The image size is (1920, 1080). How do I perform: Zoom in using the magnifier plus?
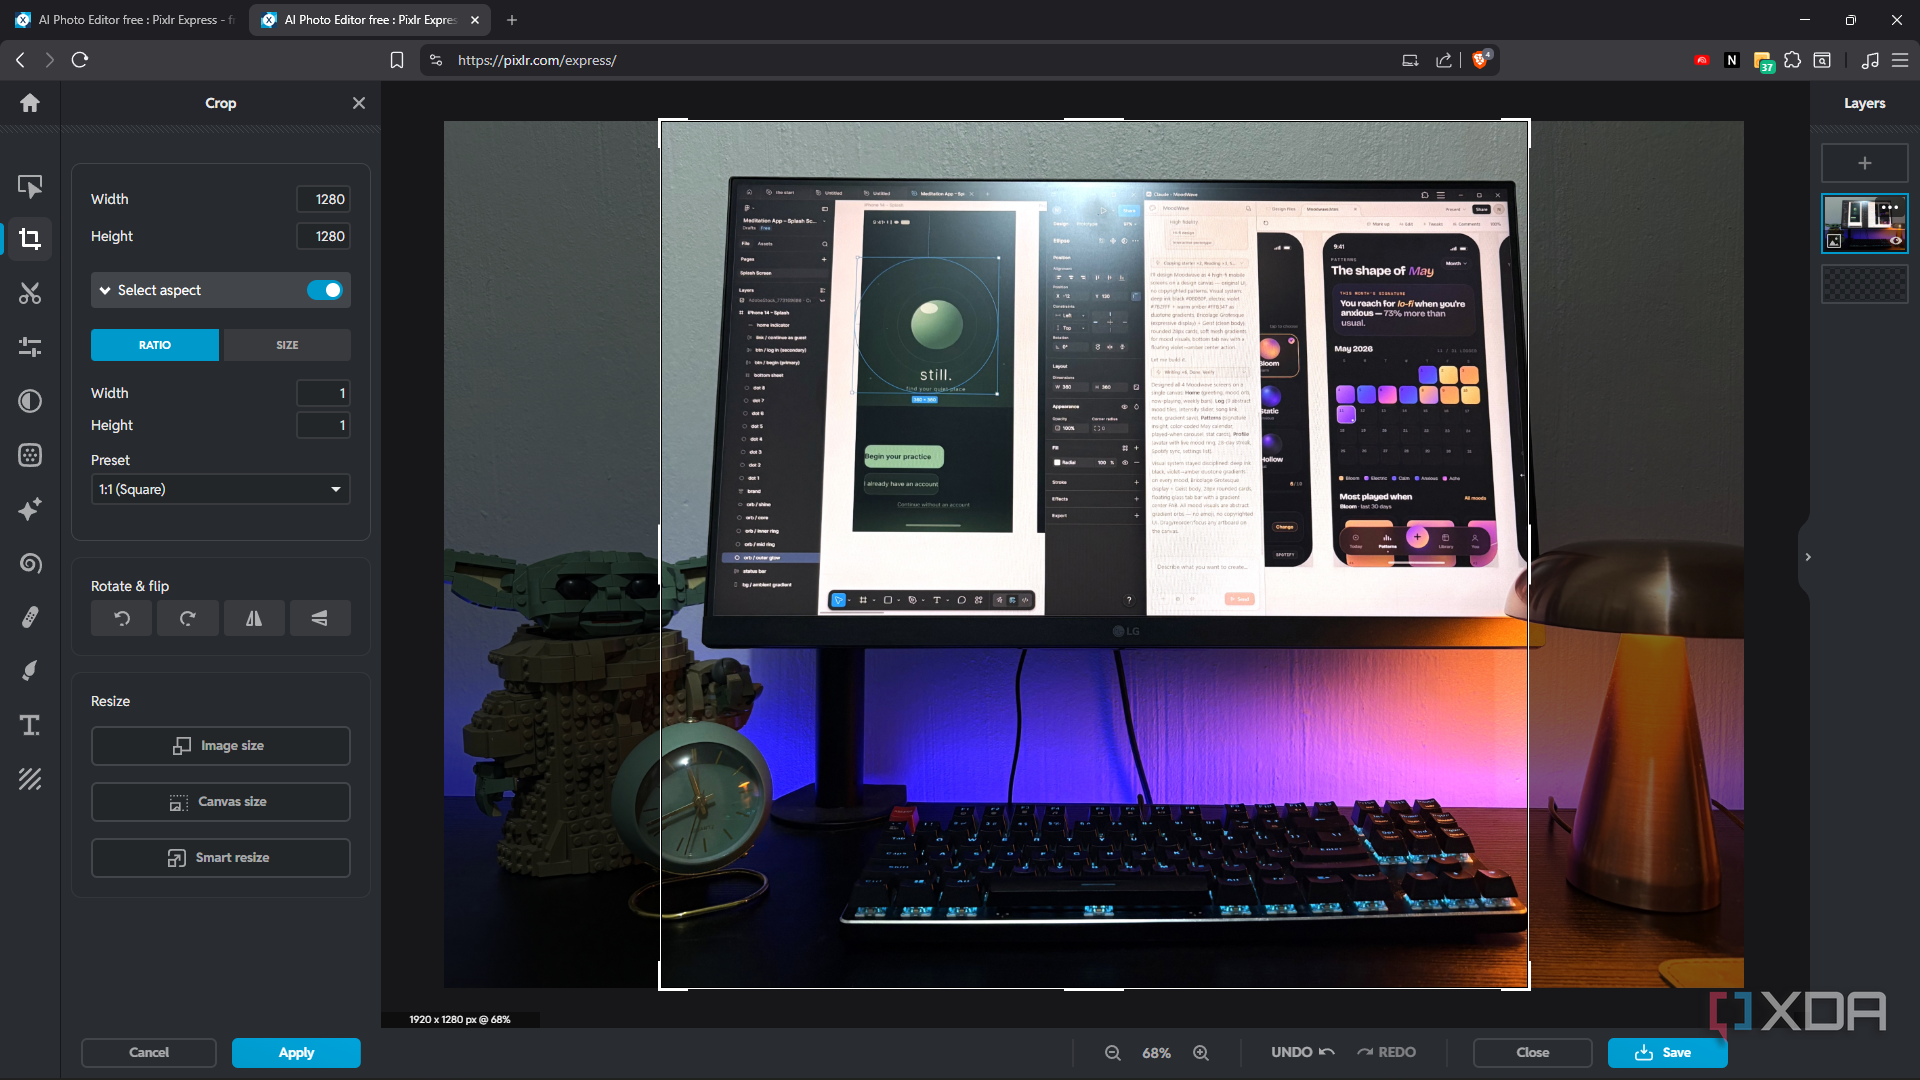point(1201,1053)
